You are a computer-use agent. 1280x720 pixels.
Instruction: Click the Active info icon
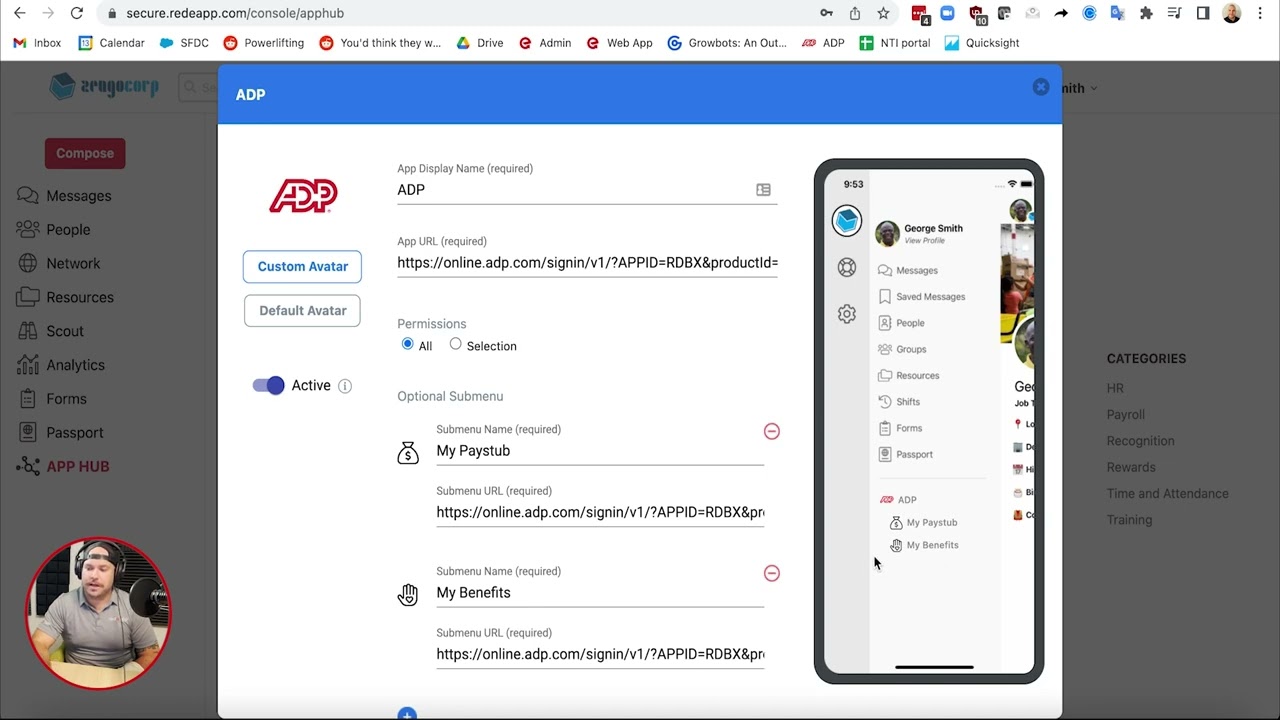(x=345, y=386)
